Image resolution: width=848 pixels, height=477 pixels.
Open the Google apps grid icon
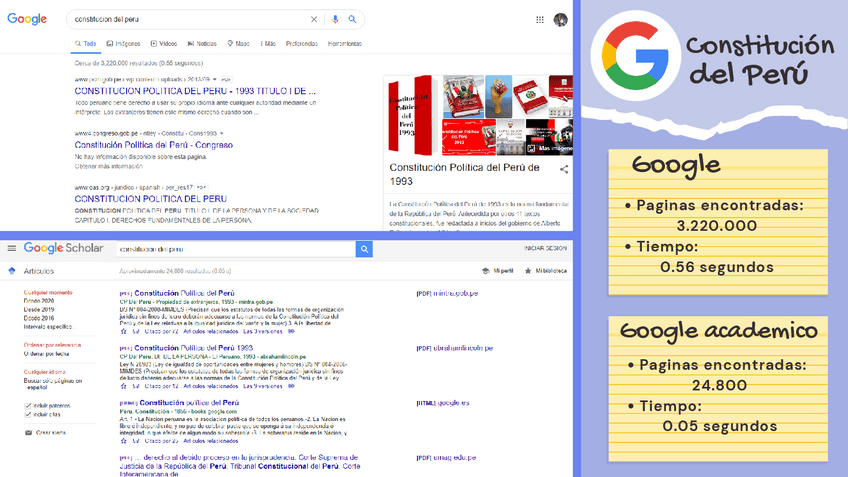(540, 19)
